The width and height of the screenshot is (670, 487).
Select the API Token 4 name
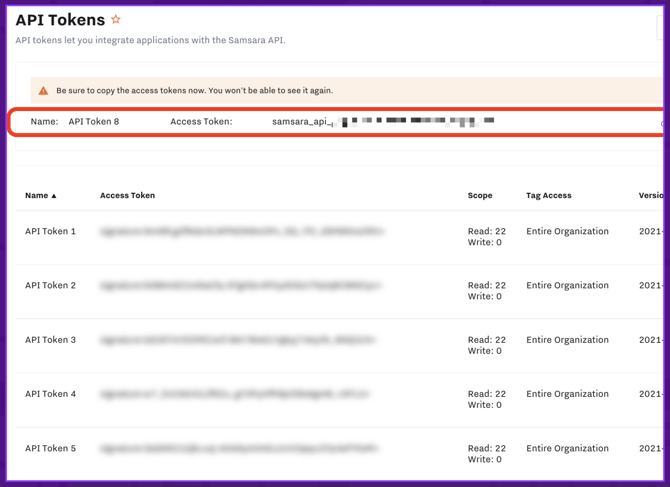coord(50,394)
